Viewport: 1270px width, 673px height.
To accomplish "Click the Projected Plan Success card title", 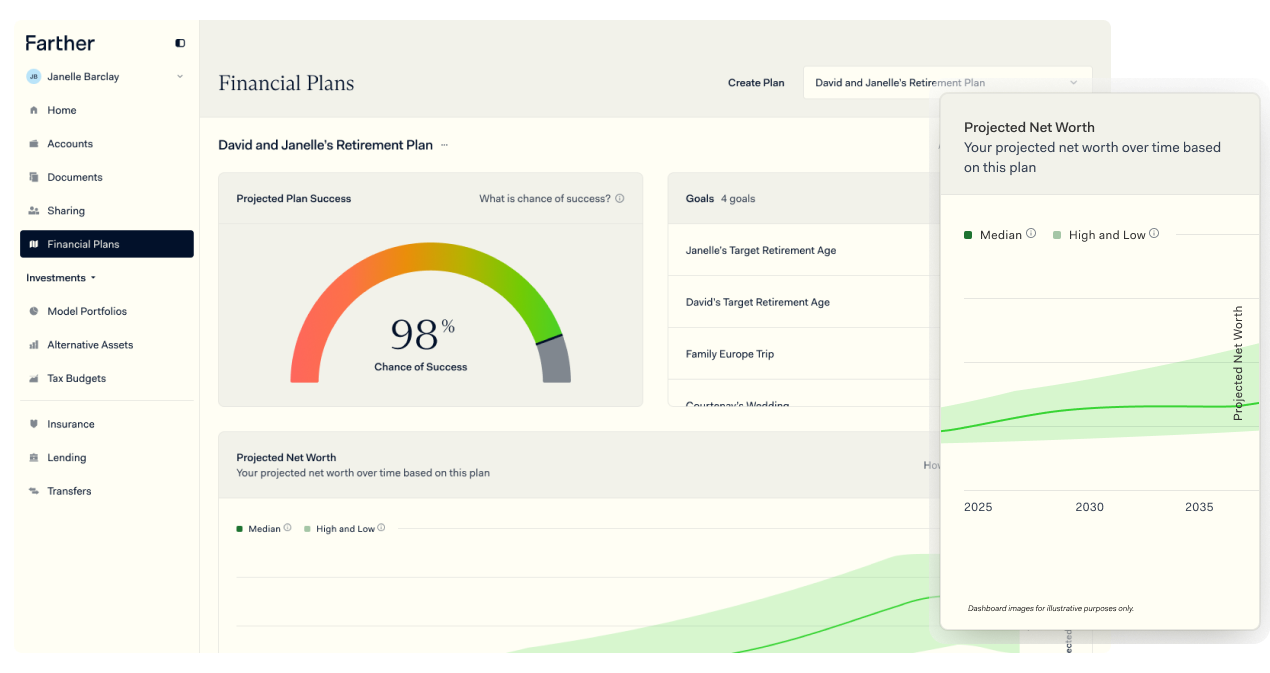I will pos(294,199).
